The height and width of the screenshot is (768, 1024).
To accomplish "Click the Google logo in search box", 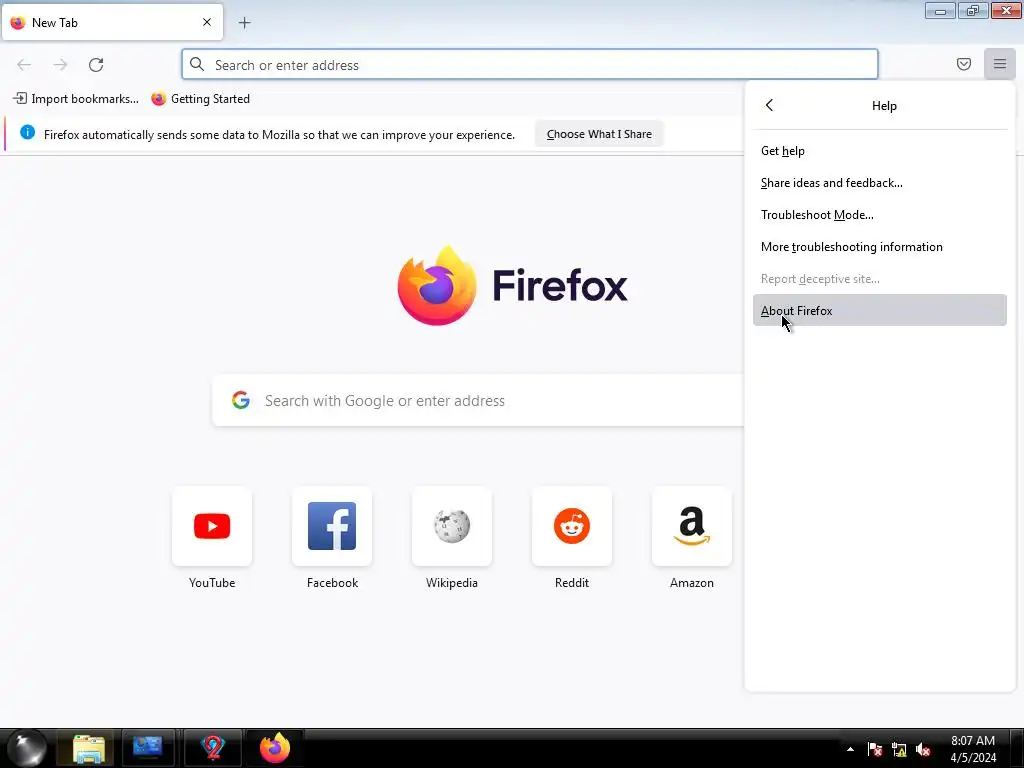I will click(241, 400).
